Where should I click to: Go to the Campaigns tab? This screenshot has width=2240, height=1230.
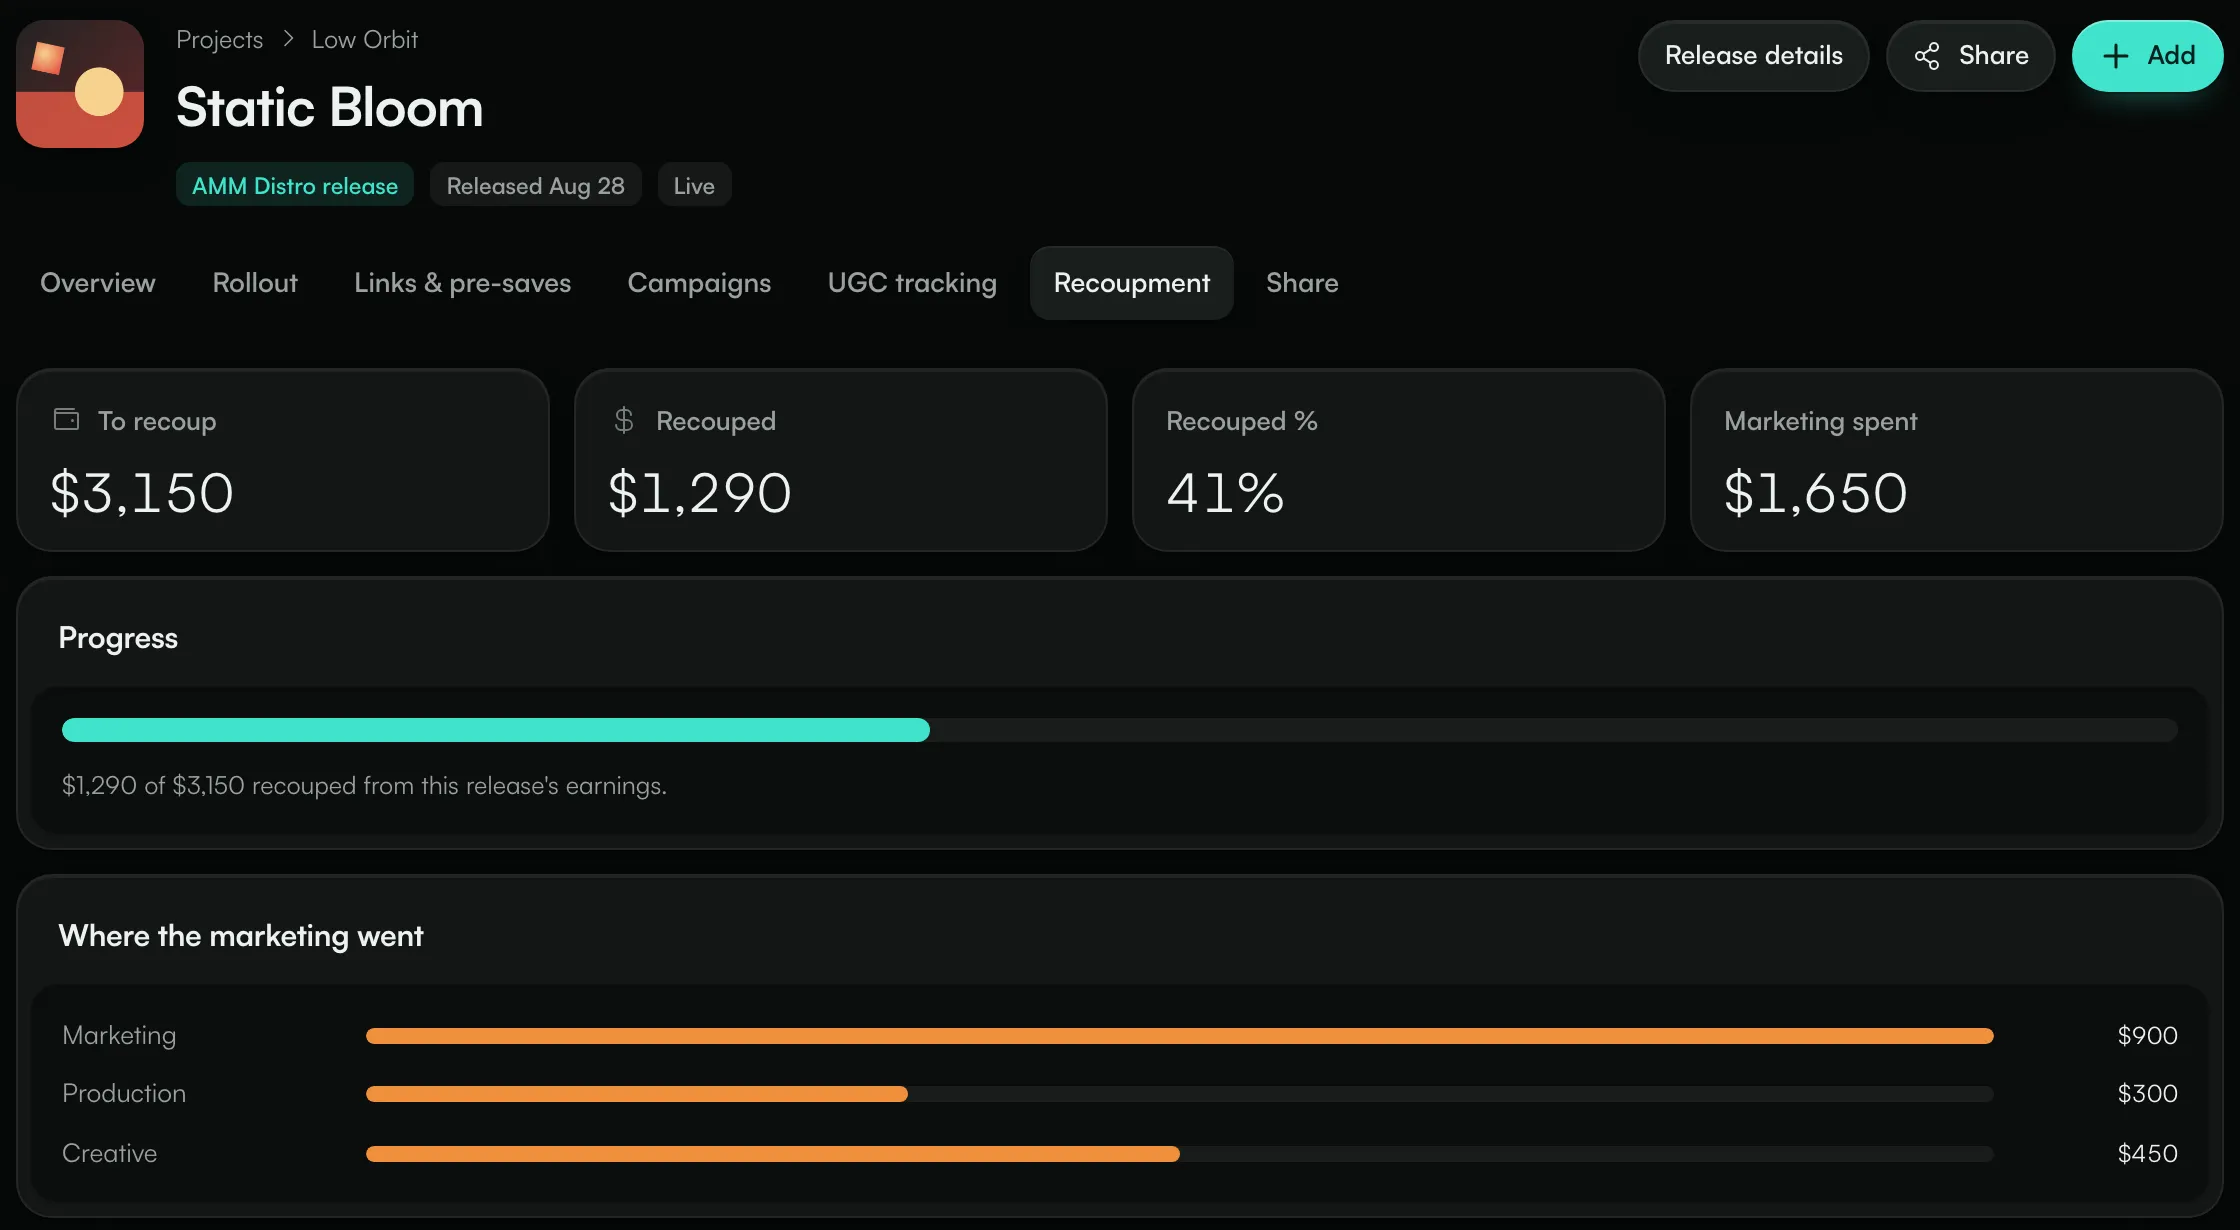pos(699,283)
